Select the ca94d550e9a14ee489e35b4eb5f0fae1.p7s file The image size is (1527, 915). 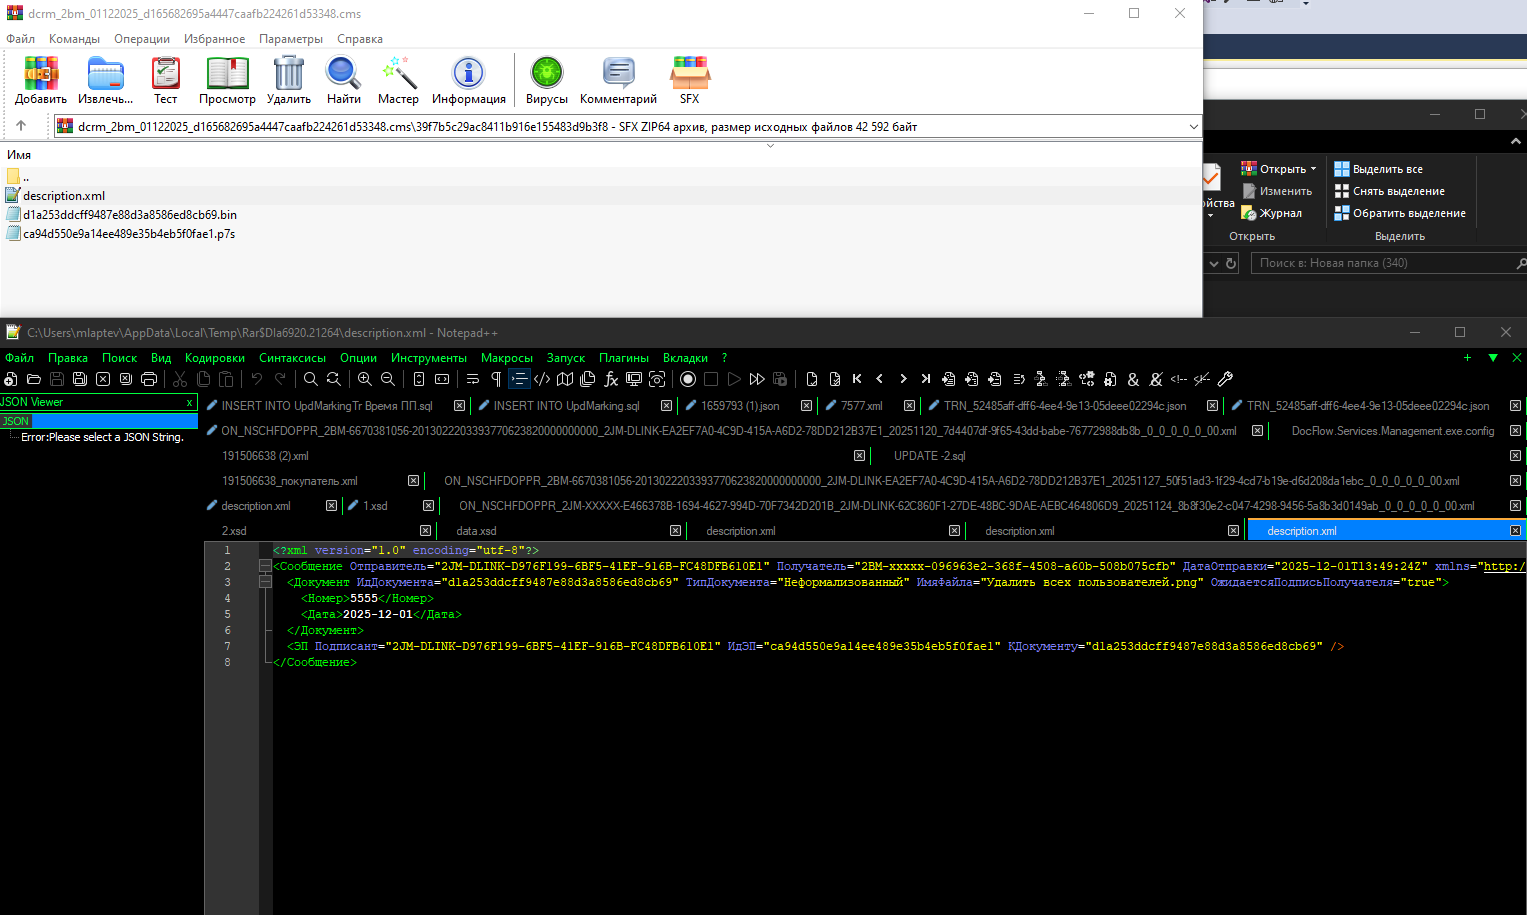129,234
